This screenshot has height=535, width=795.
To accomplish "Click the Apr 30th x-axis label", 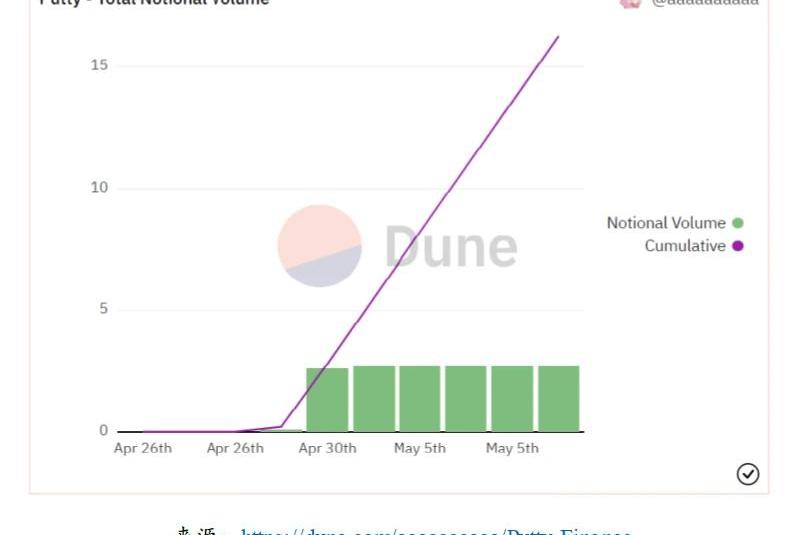I will tap(327, 448).
